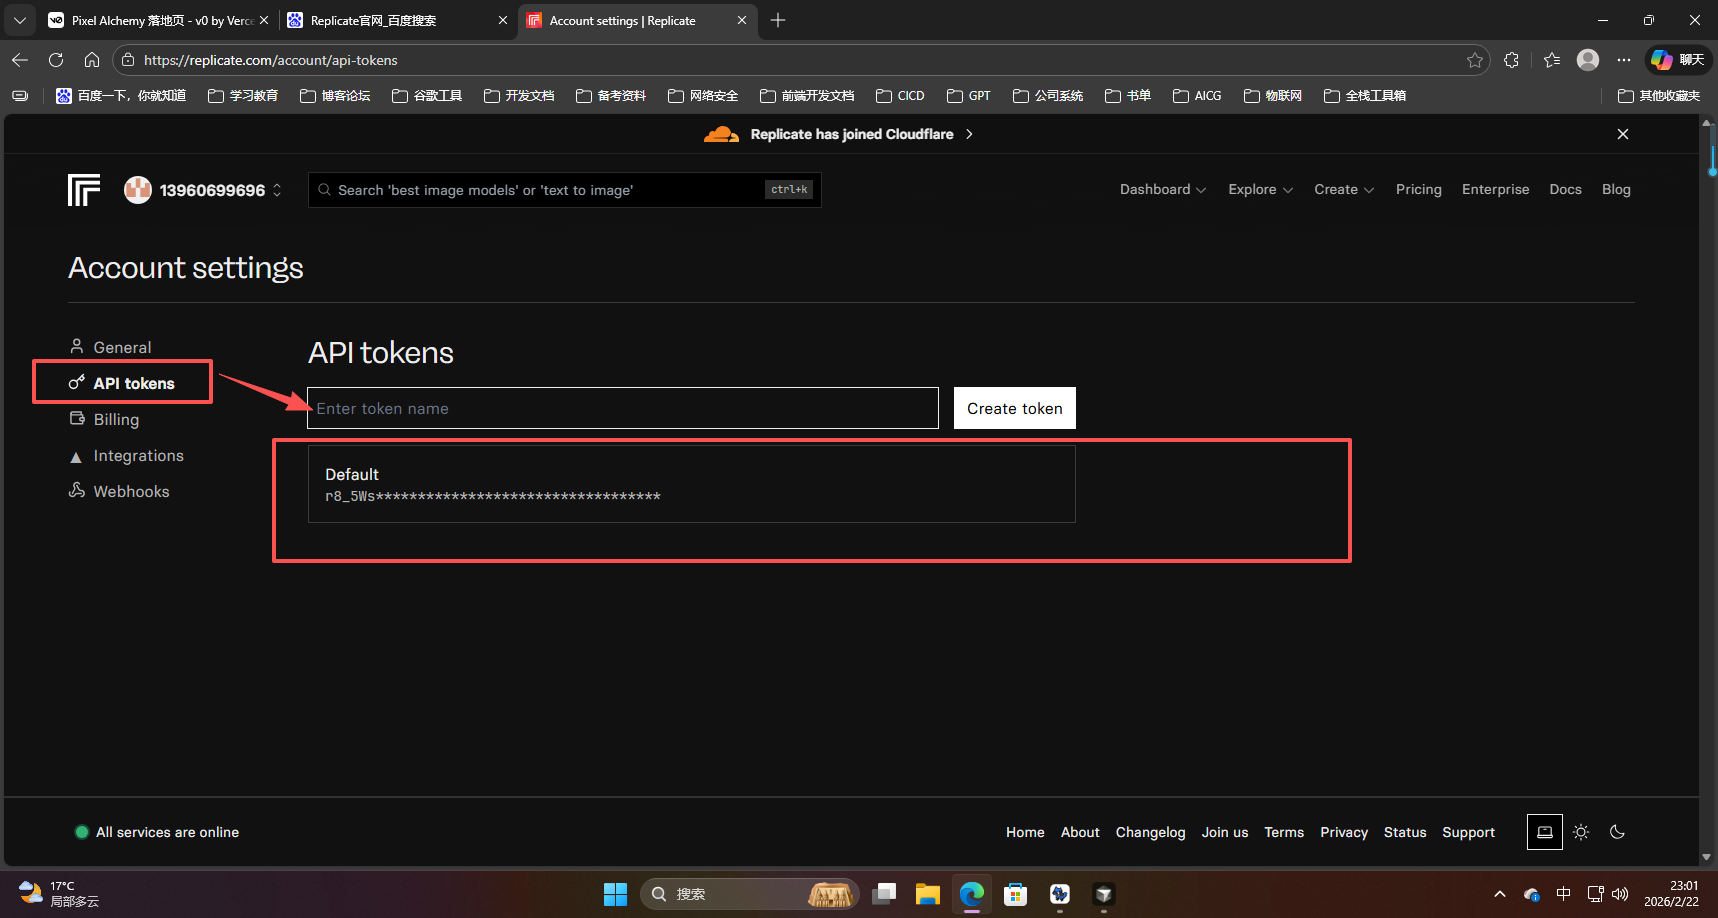Open the Windows Start menu
Image resolution: width=1718 pixels, height=918 pixels.
(x=615, y=894)
